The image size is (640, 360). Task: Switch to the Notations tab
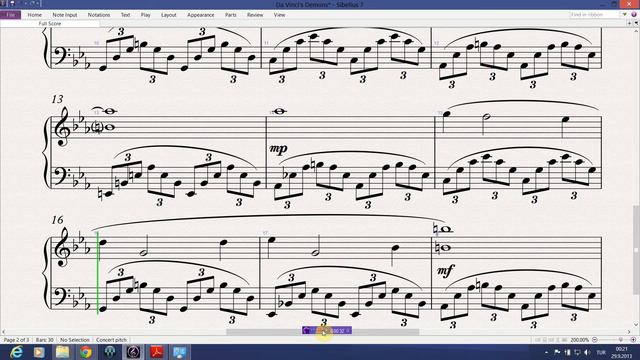(x=99, y=15)
